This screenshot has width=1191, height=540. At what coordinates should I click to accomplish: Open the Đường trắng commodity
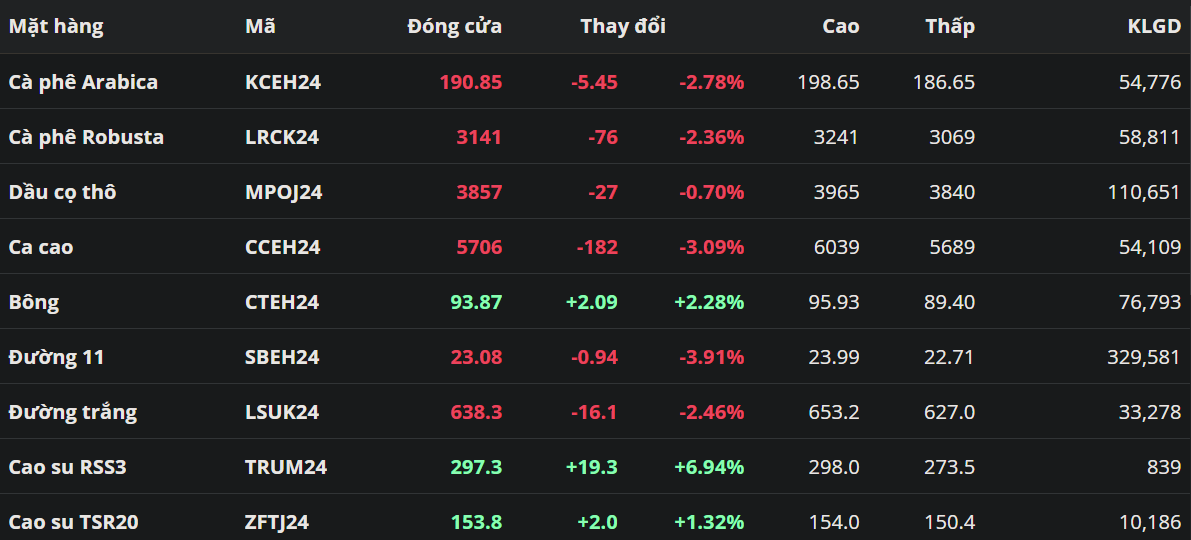[x=73, y=412]
